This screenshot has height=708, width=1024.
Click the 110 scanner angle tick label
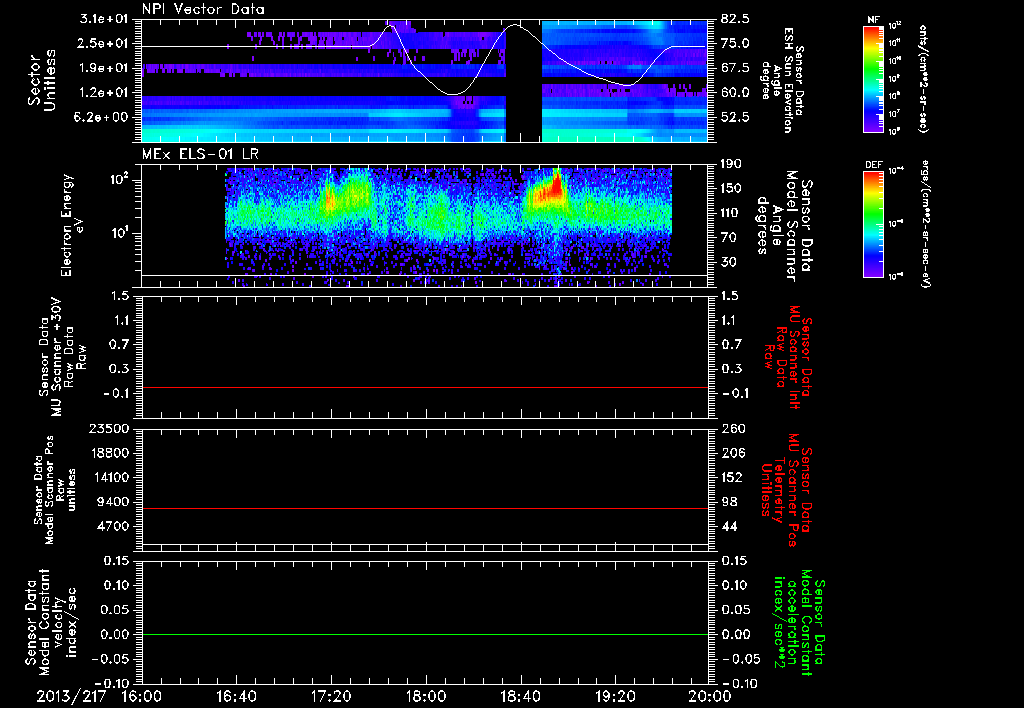tap(731, 213)
